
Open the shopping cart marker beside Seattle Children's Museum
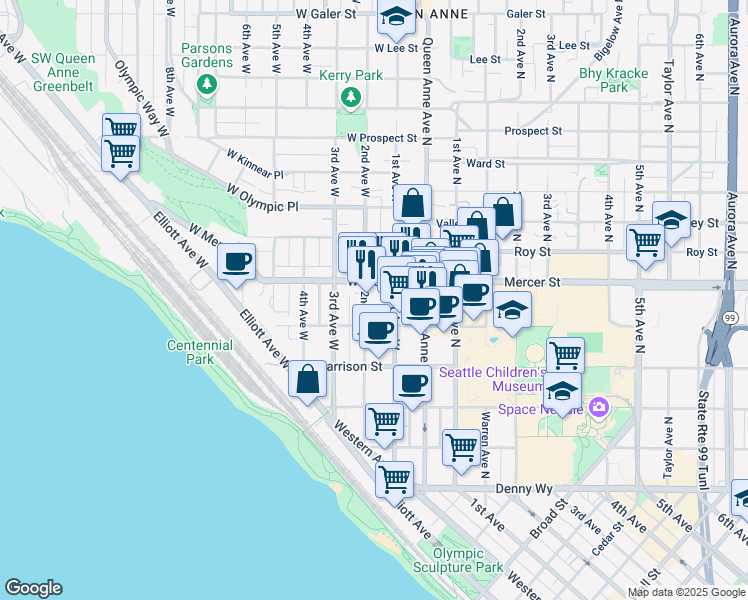coord(565,354)
